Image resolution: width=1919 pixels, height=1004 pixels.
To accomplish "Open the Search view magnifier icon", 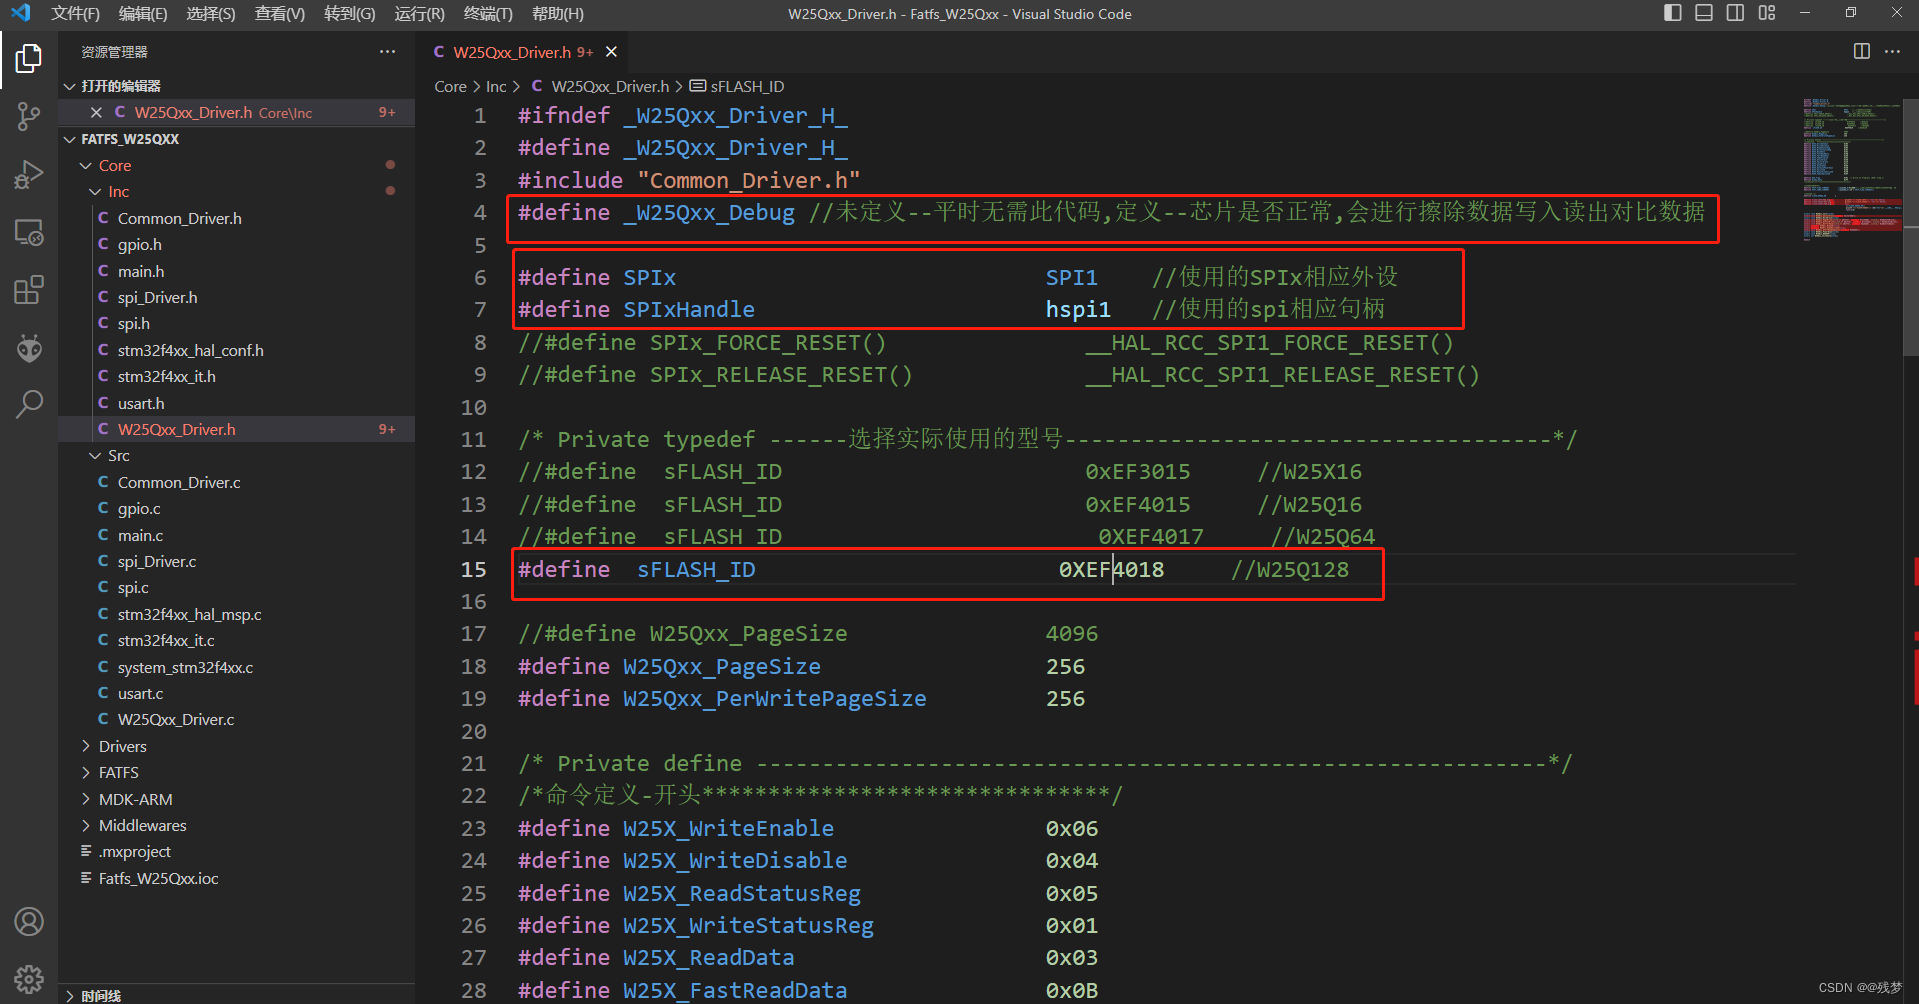I will (x=29, y=405).
